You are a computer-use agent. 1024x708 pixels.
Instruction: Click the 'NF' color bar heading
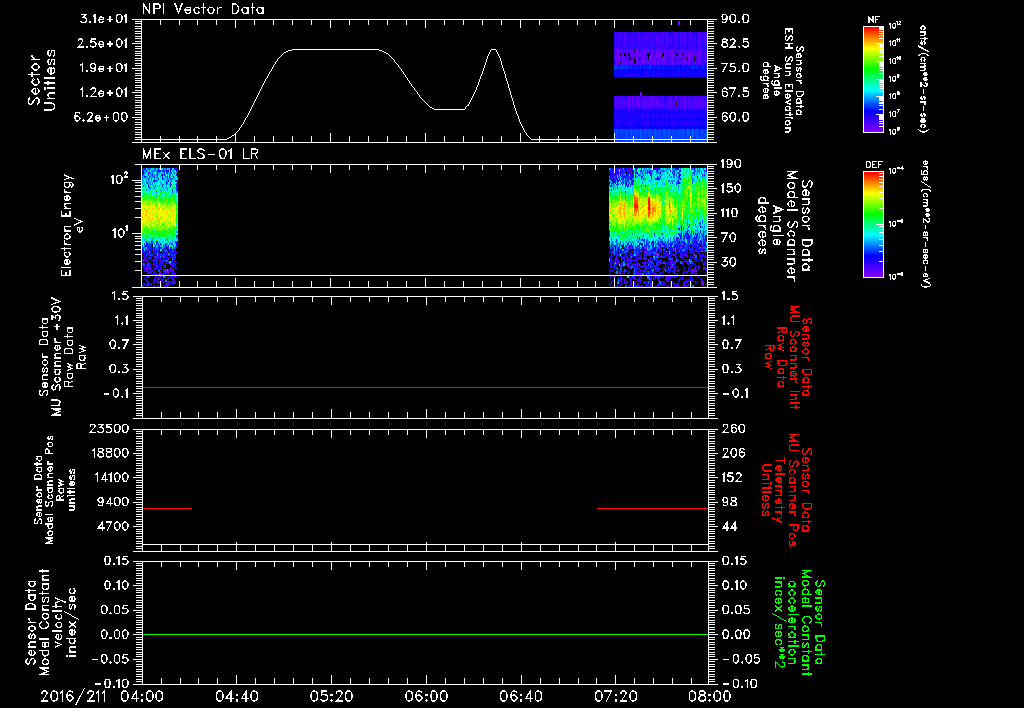click(873, 20)
